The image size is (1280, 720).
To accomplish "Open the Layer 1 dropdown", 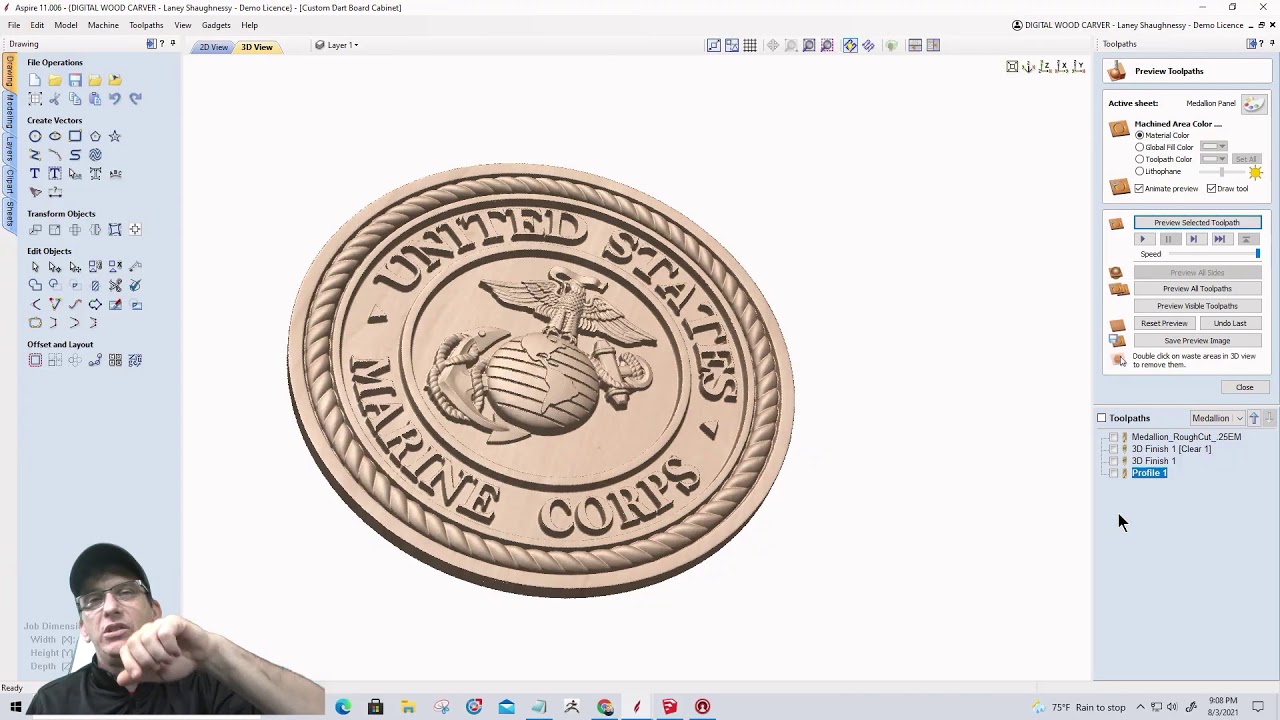I will [337, 45].
